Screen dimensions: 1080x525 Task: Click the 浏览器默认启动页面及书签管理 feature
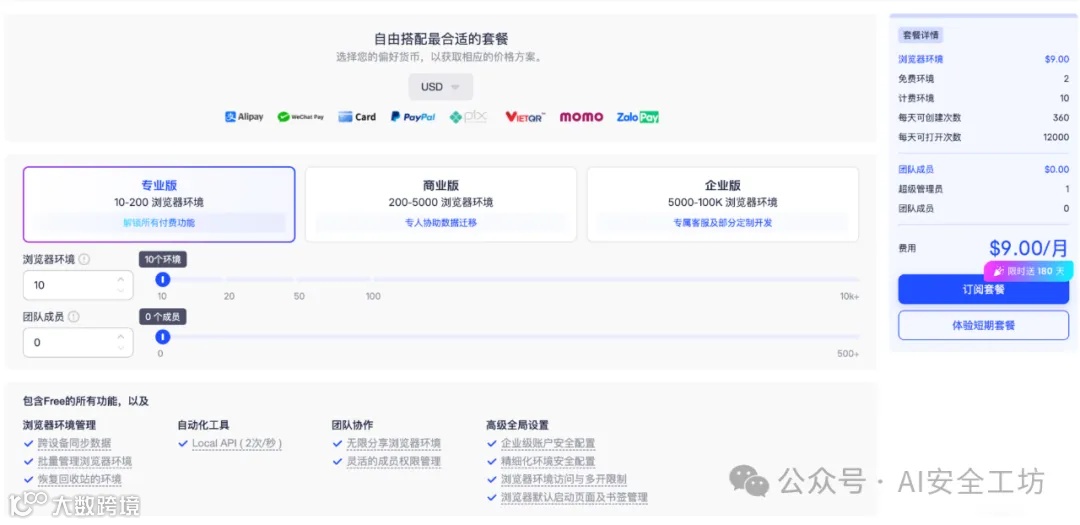point(574,497)
